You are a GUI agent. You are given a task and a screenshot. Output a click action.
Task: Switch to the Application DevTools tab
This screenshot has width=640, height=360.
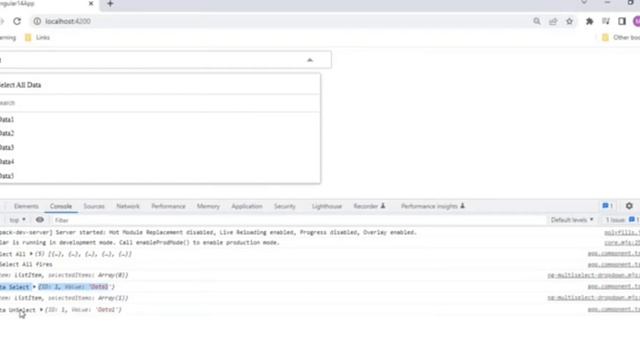247,206
